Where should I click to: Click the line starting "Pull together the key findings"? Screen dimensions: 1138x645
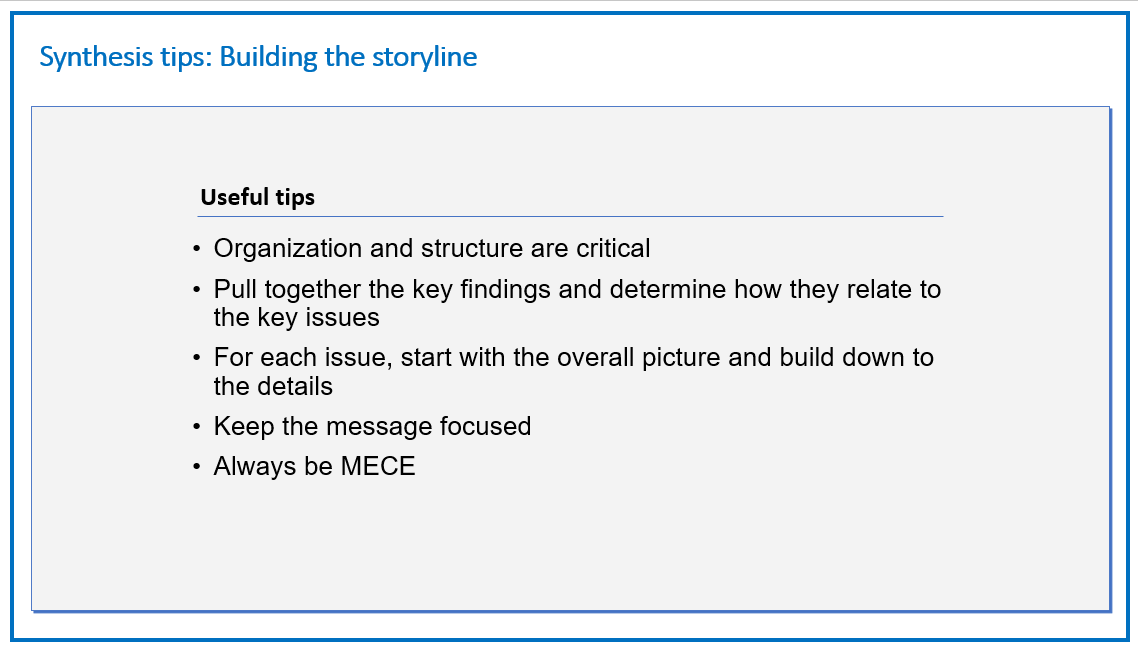tap(577, 289)
